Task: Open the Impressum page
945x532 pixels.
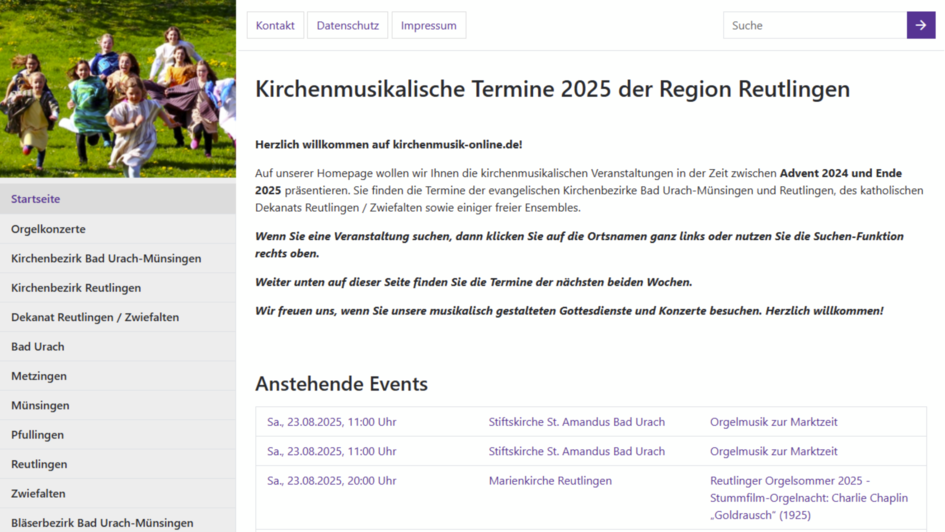Action: pyautogui.click(x=429, y=25)
